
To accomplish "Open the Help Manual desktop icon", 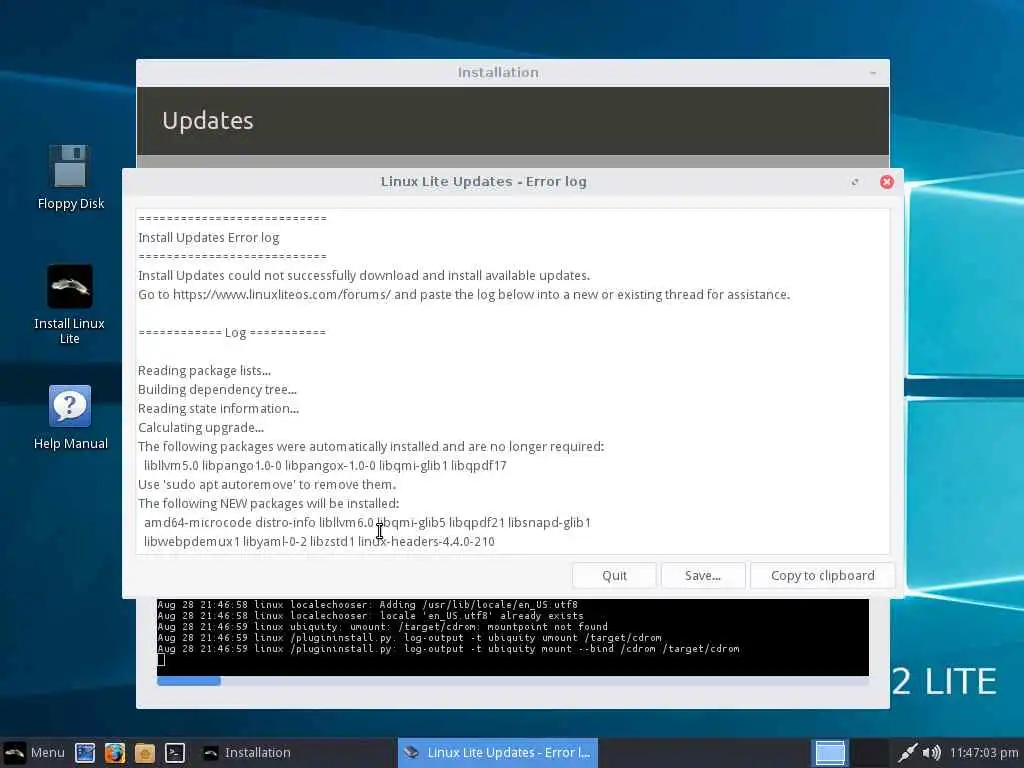I will [70, 417].
